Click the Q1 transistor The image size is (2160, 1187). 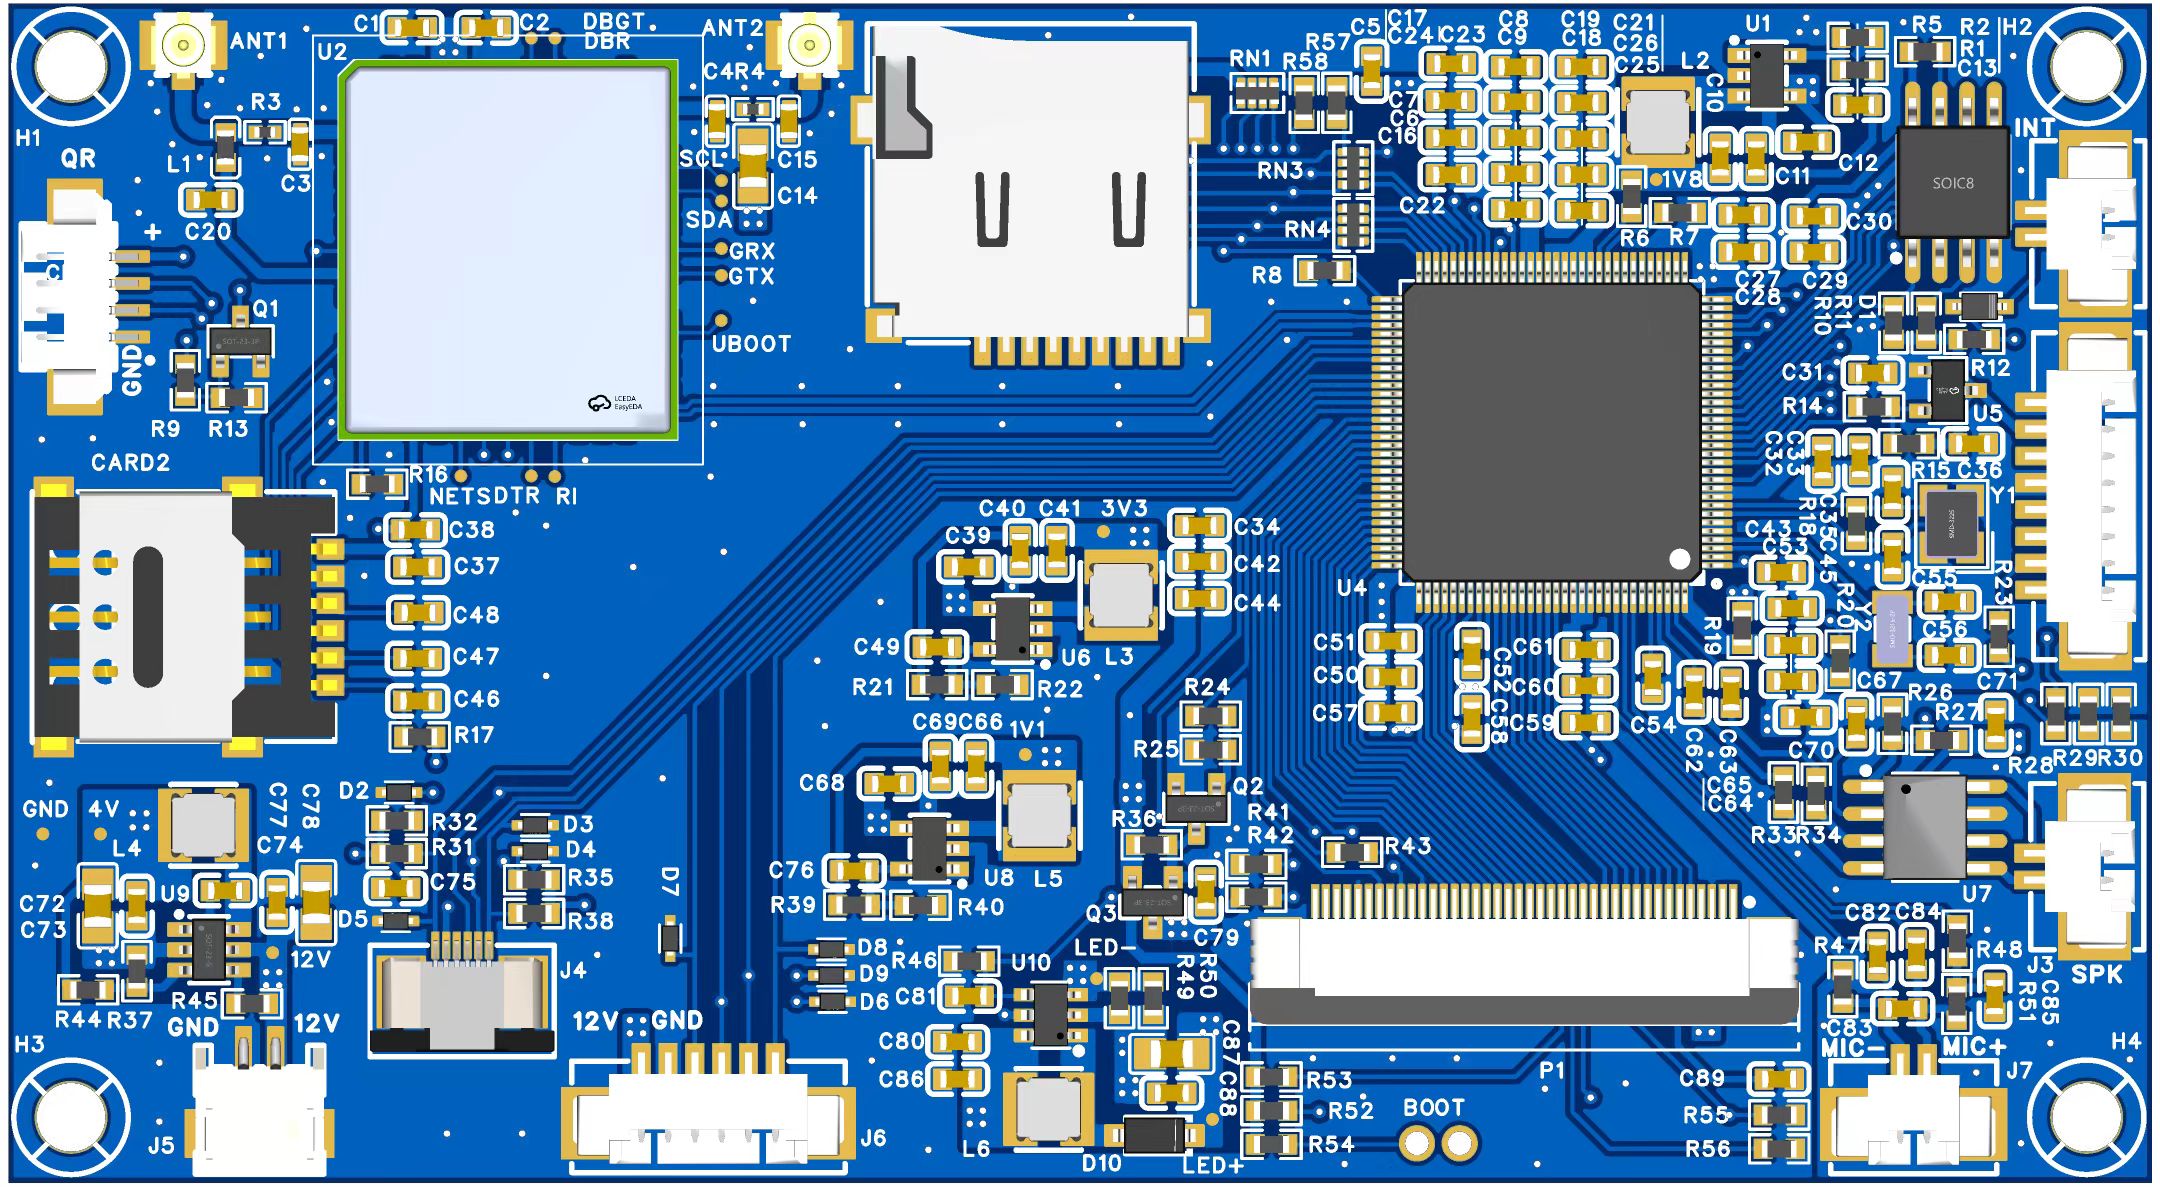coord(240,343)
